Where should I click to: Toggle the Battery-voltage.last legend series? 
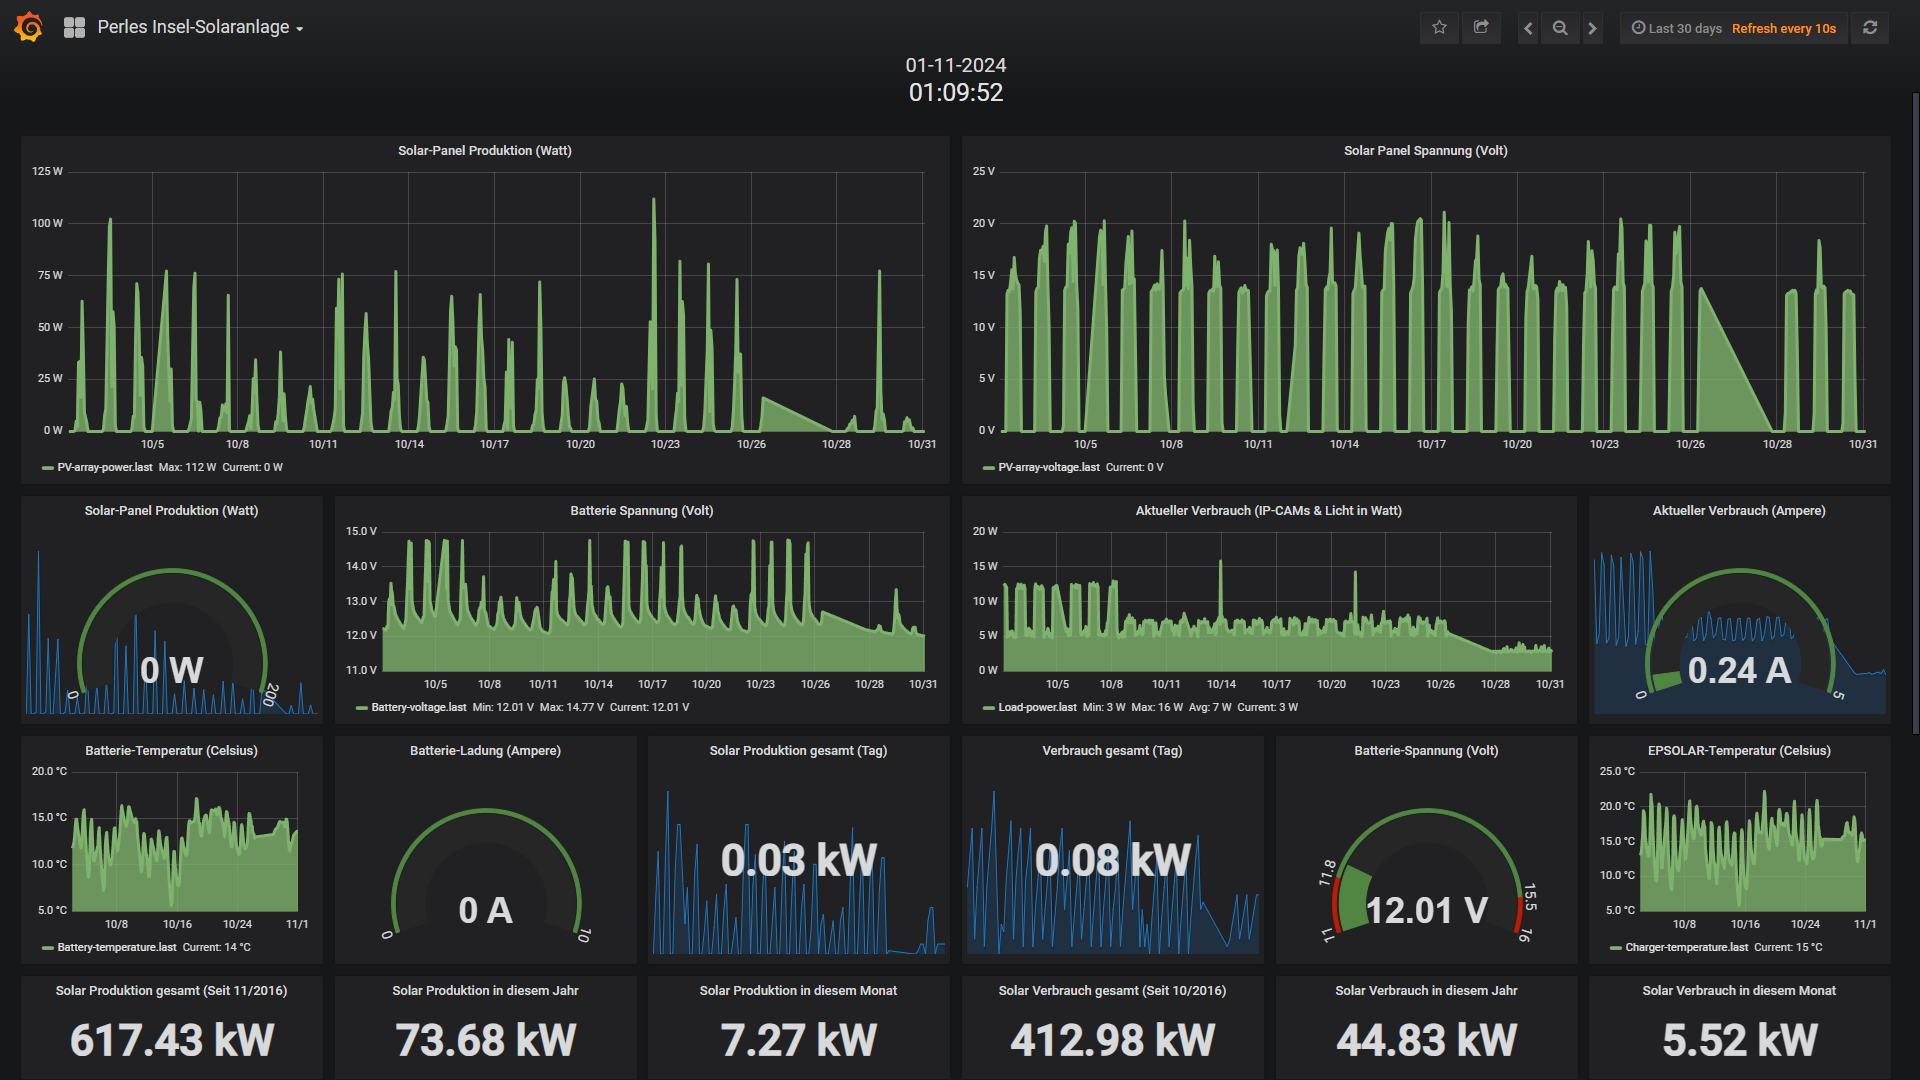point(419,707)
